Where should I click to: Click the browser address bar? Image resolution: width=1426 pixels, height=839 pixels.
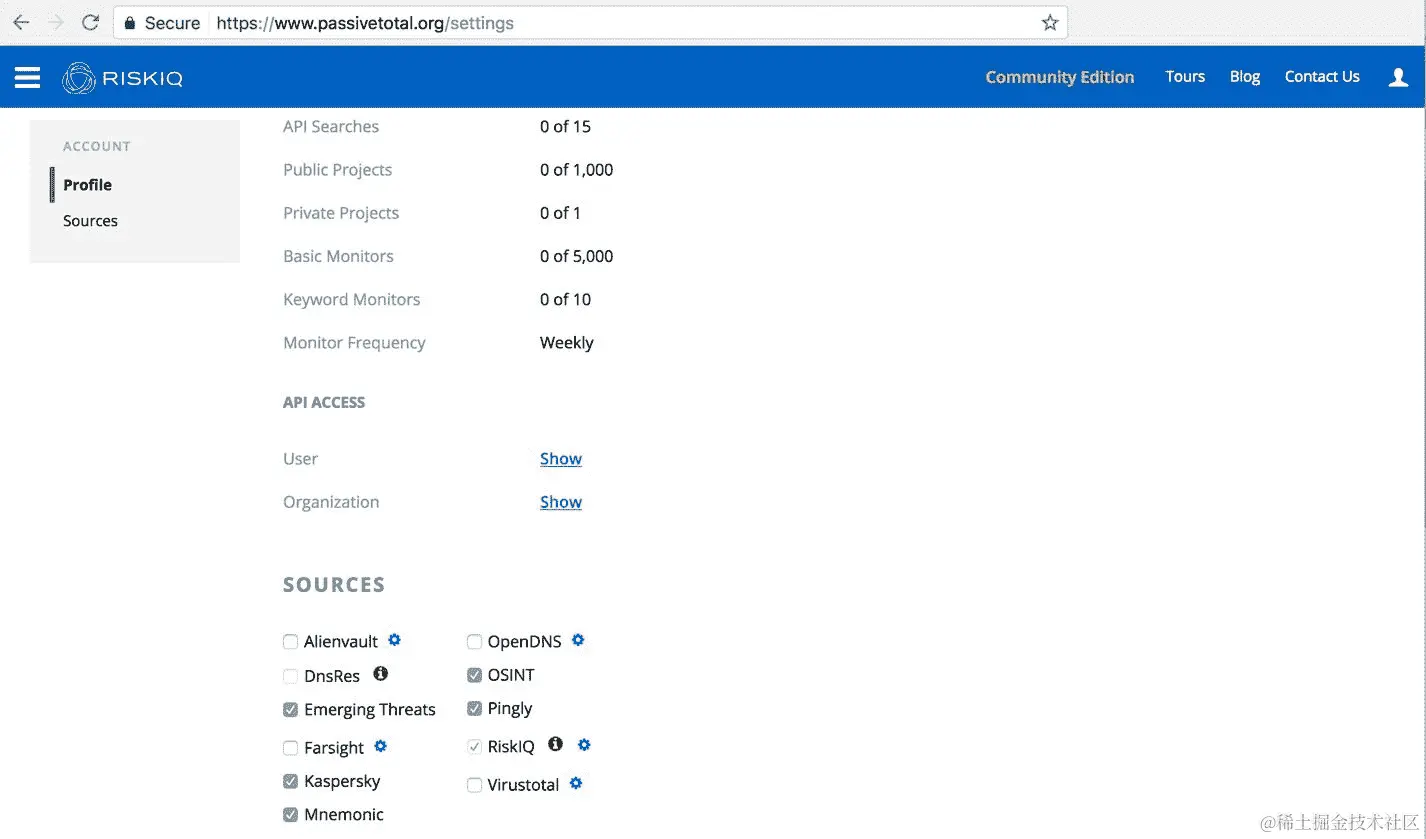590,22
